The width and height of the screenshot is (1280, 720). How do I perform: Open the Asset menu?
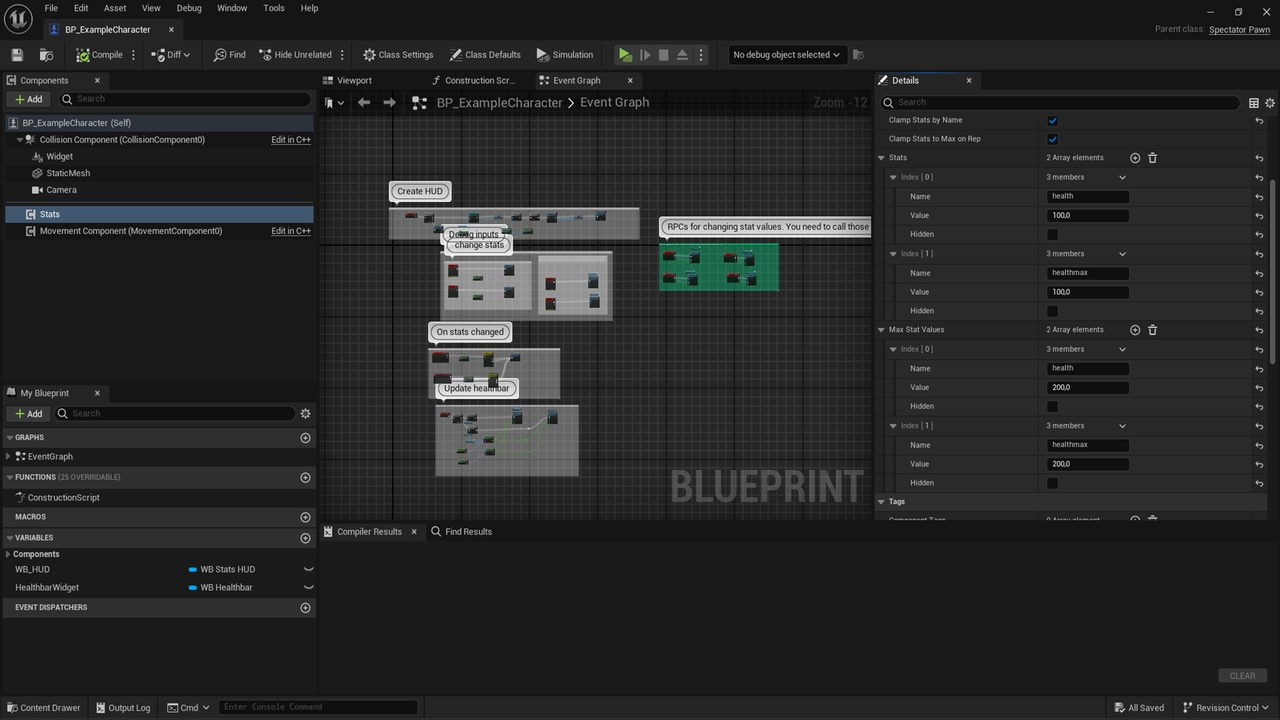[x=115, y=8]
